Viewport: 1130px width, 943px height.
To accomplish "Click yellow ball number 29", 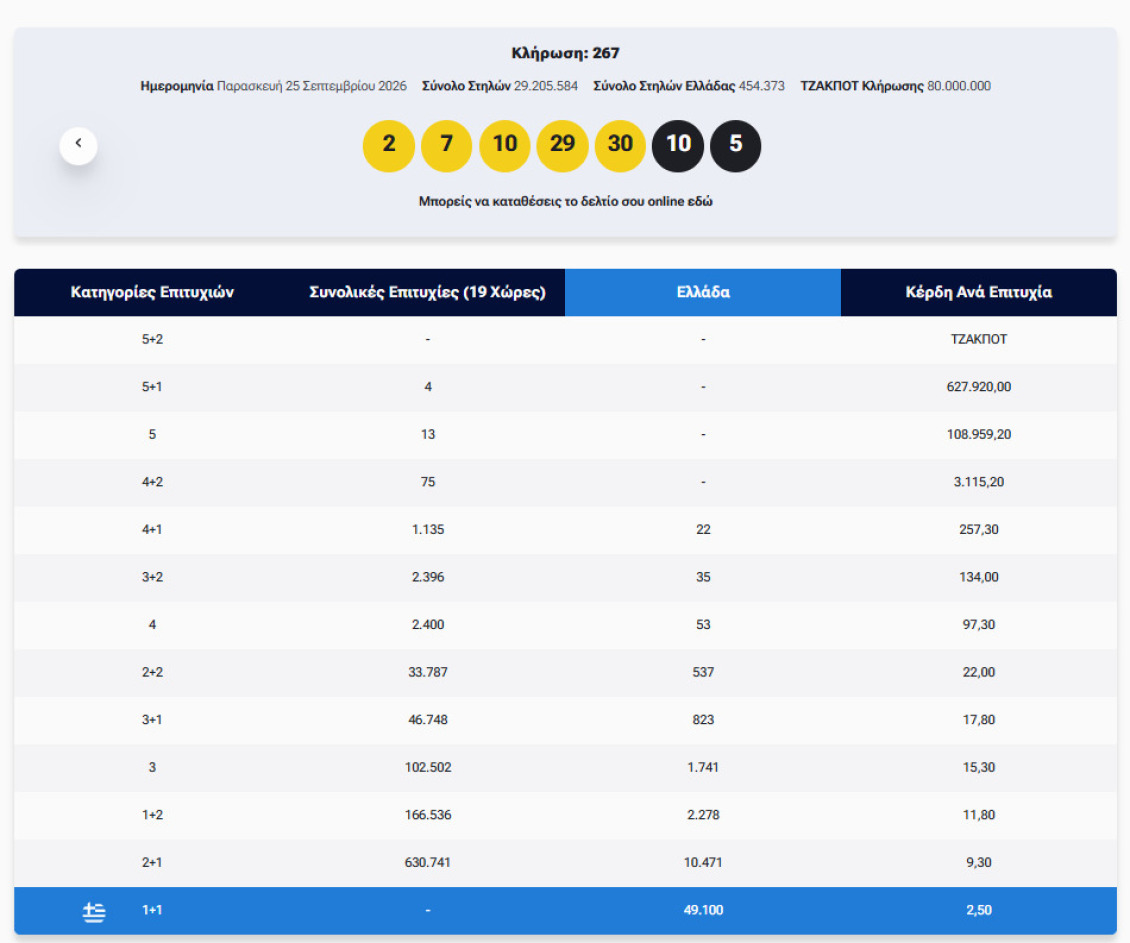I will tap(562, 146).
